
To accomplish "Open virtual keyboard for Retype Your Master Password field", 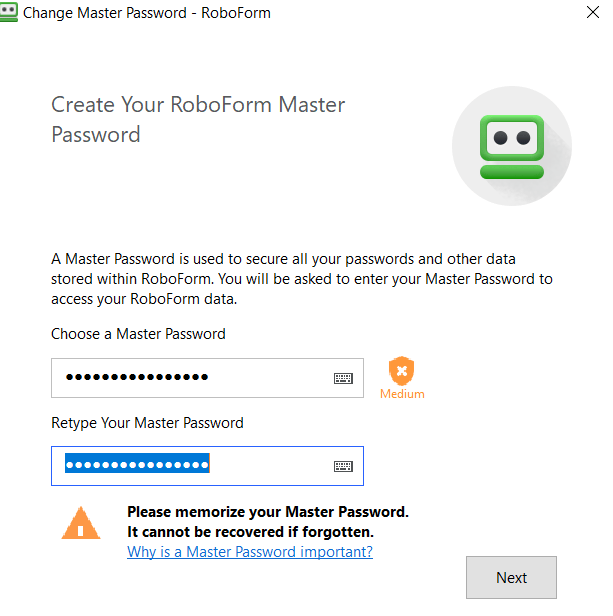I will click(x=343, y=466).
